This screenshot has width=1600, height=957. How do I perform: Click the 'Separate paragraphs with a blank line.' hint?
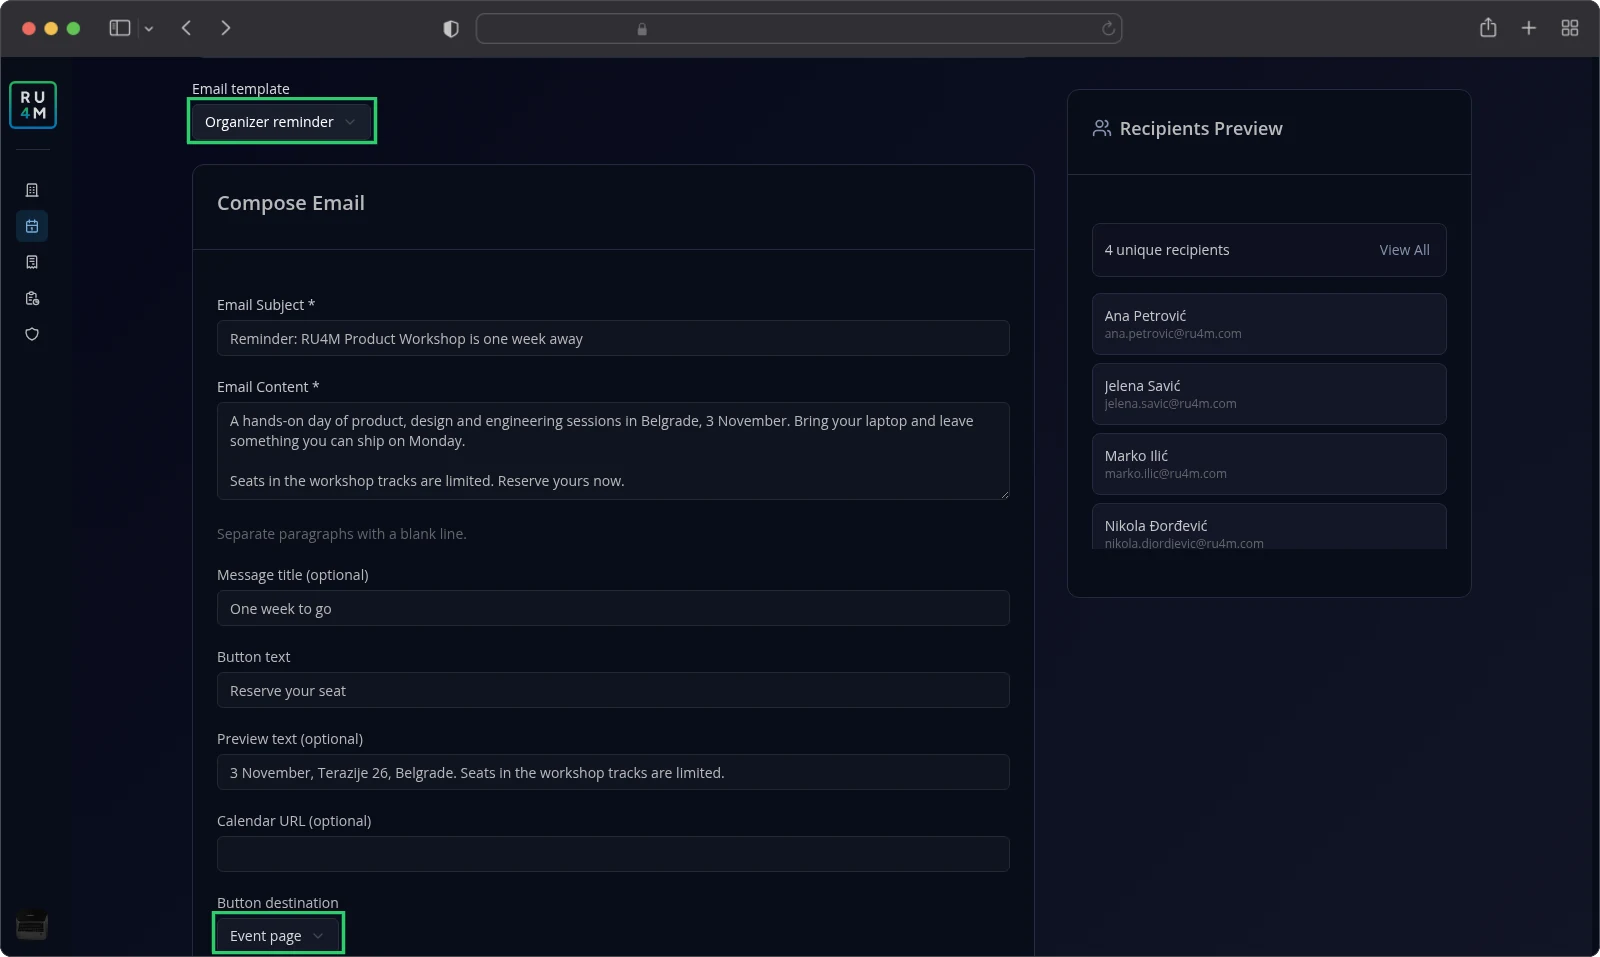point(342,534)
